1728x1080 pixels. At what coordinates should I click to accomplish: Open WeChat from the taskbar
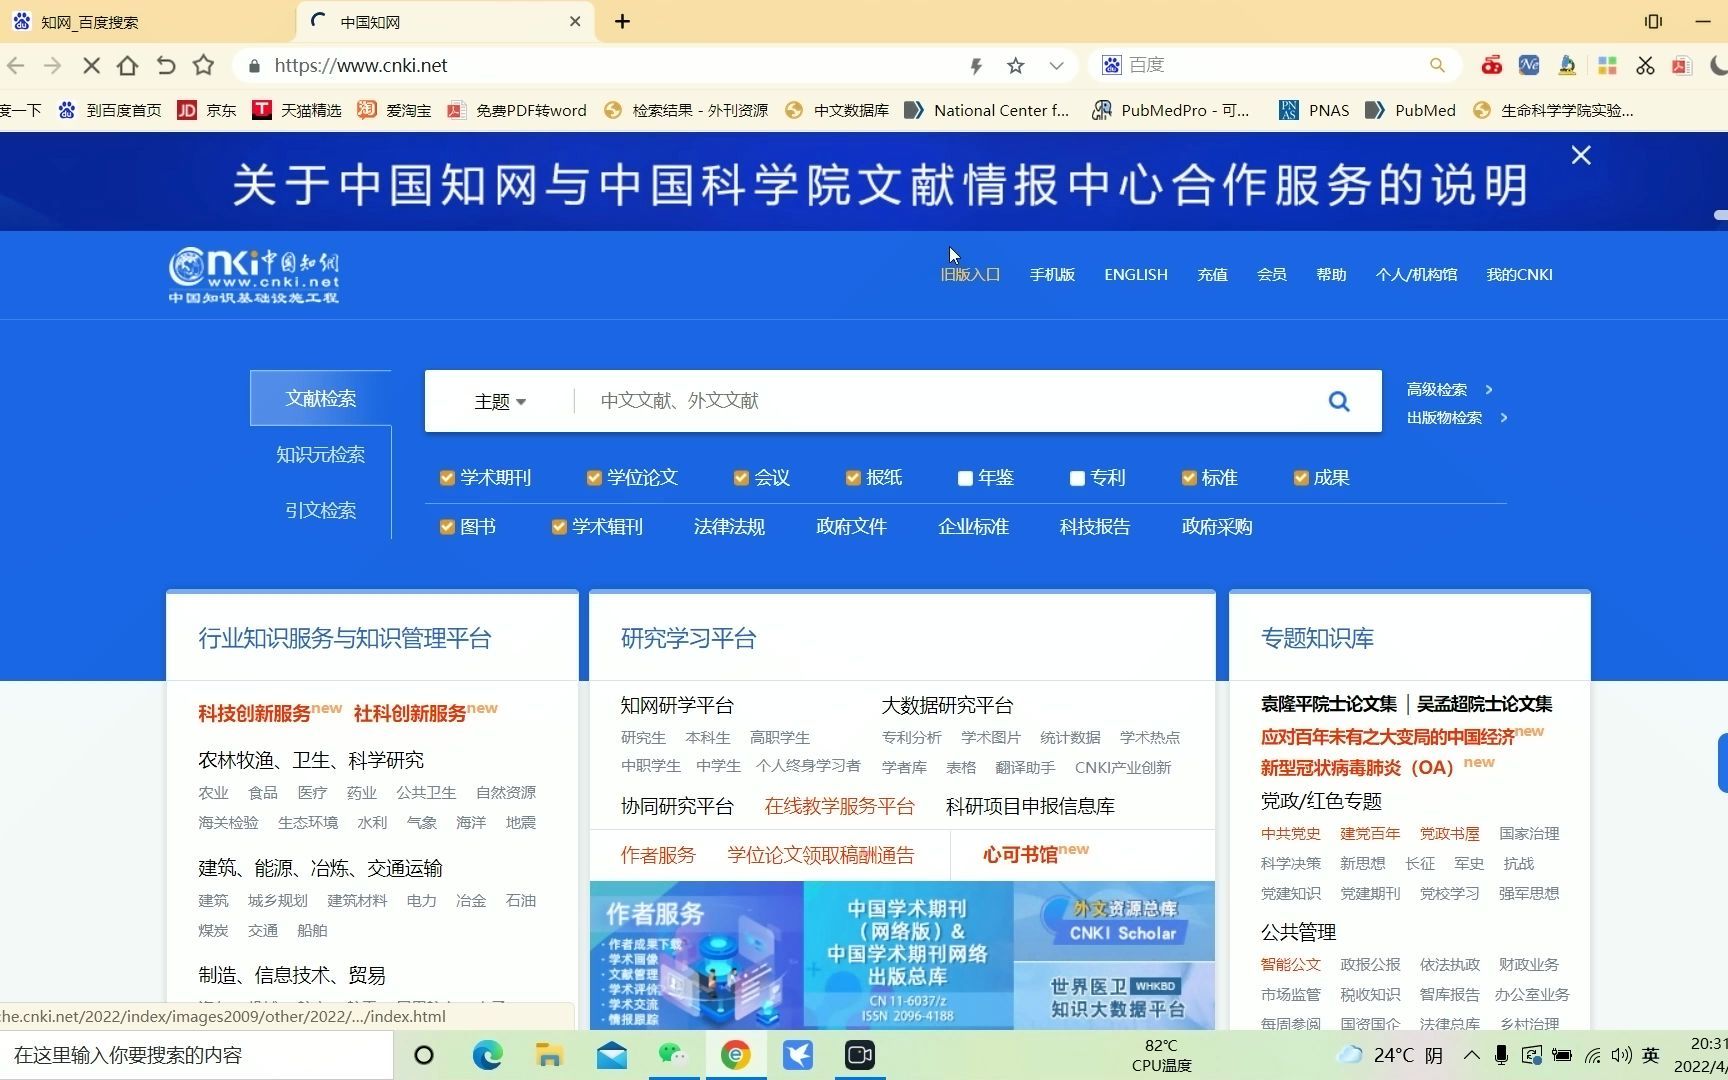tap(673, 1054)
